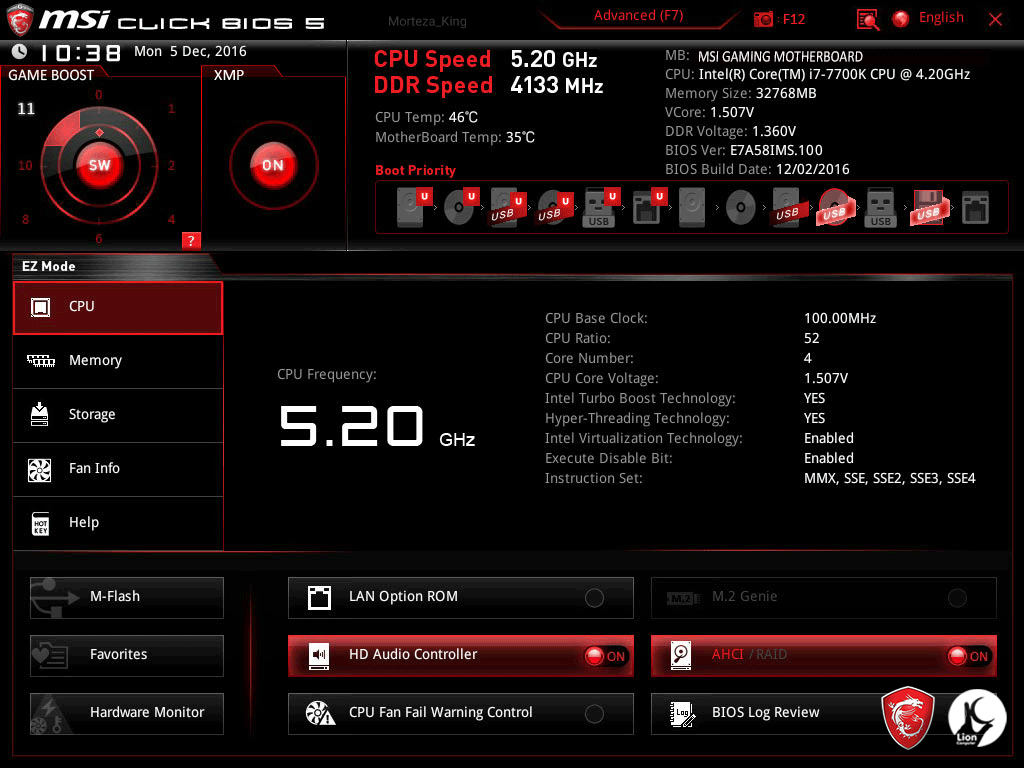Screen dimensions: 1024x768
Task: Click the F12 screenshot camera icon
Action: (764, 19)
